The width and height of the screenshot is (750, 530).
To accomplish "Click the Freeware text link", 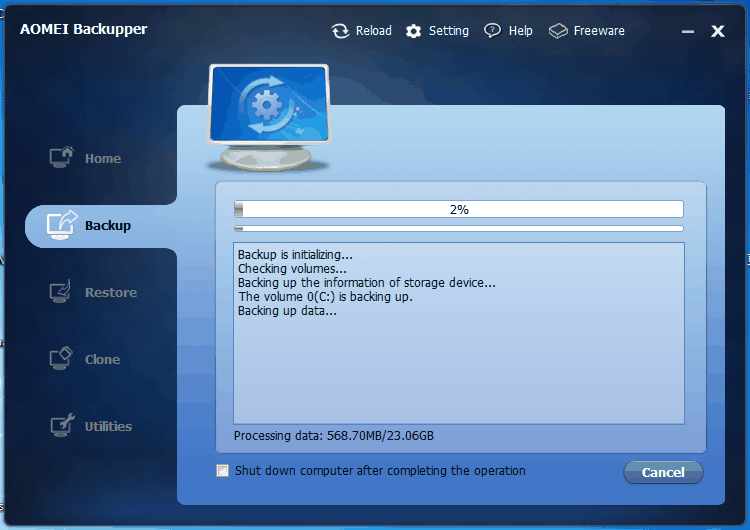I will point(599,31).
